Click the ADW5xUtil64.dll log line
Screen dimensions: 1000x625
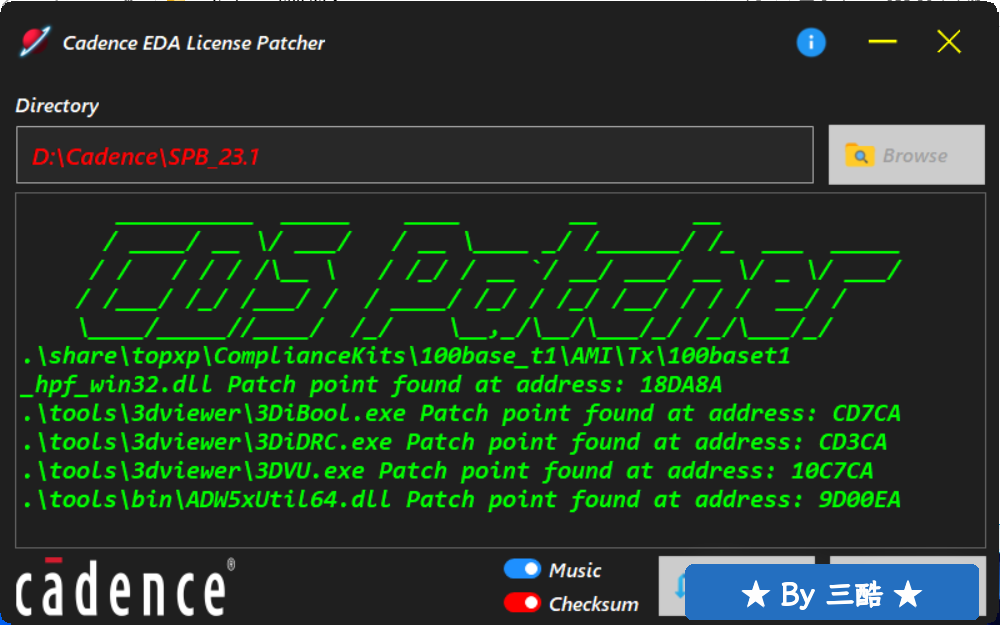click(461, 499)
